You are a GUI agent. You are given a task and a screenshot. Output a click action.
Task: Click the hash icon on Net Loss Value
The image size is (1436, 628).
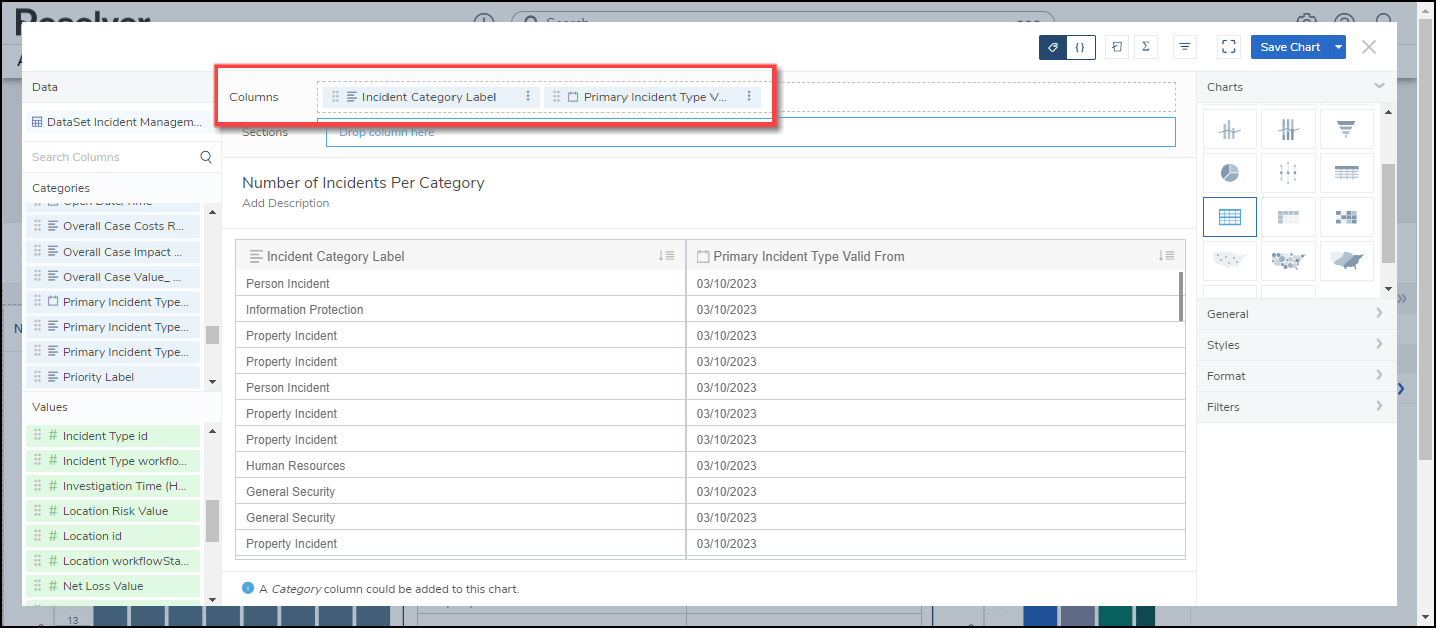tap(53, 586)
